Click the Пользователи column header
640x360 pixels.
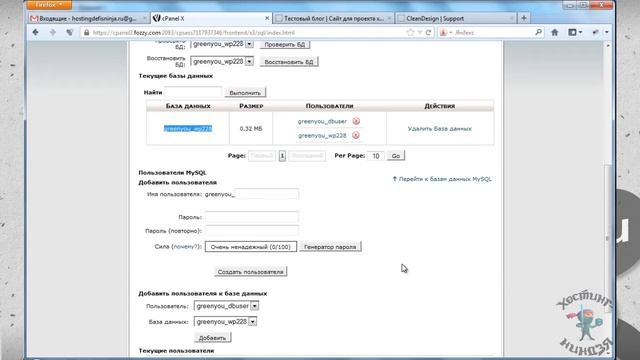click(x=329, y=106)
